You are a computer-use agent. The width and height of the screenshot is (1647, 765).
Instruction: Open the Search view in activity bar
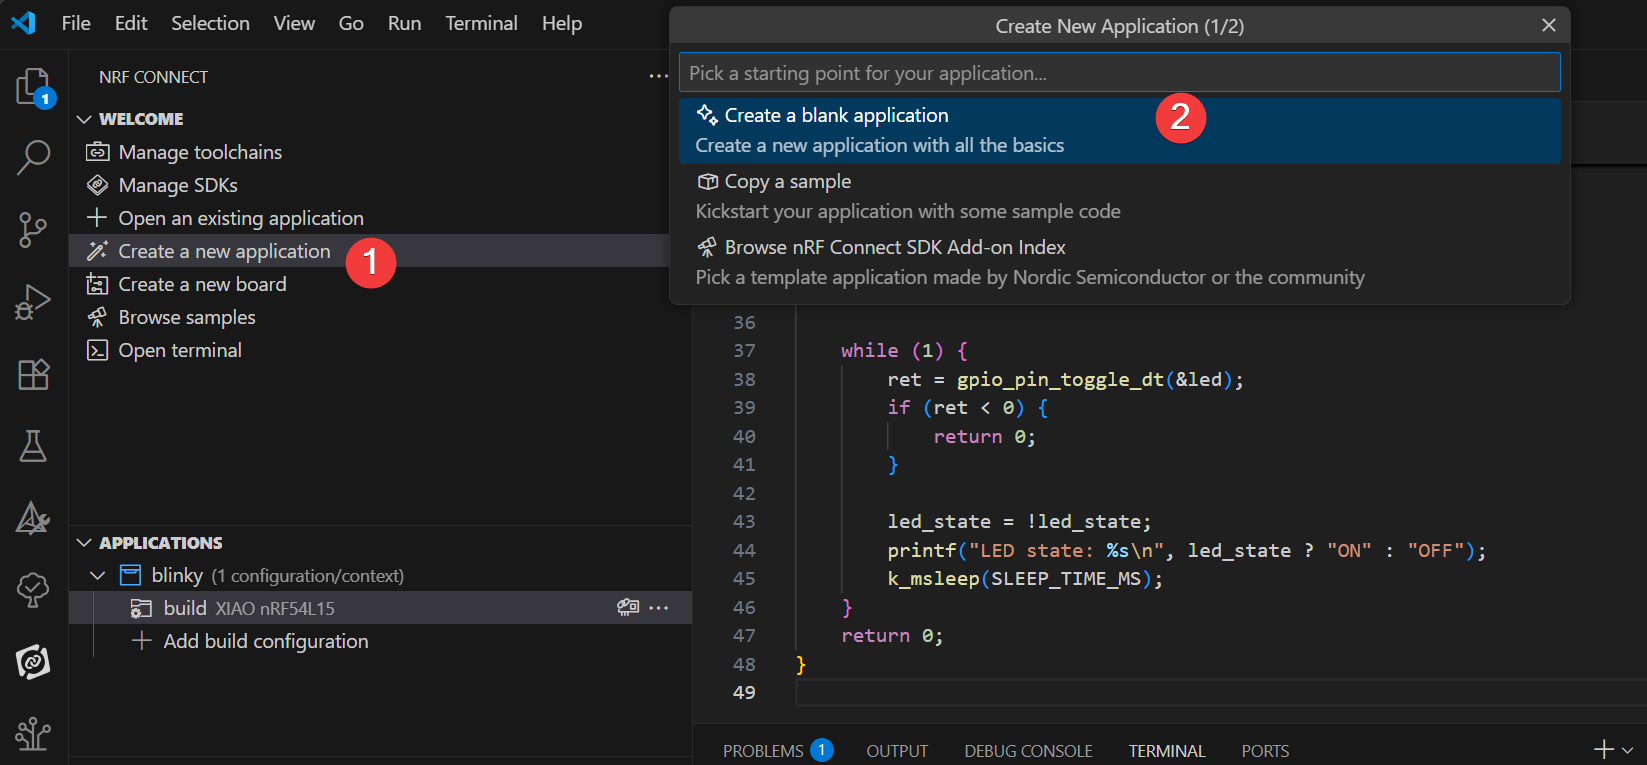pos(33,158)
